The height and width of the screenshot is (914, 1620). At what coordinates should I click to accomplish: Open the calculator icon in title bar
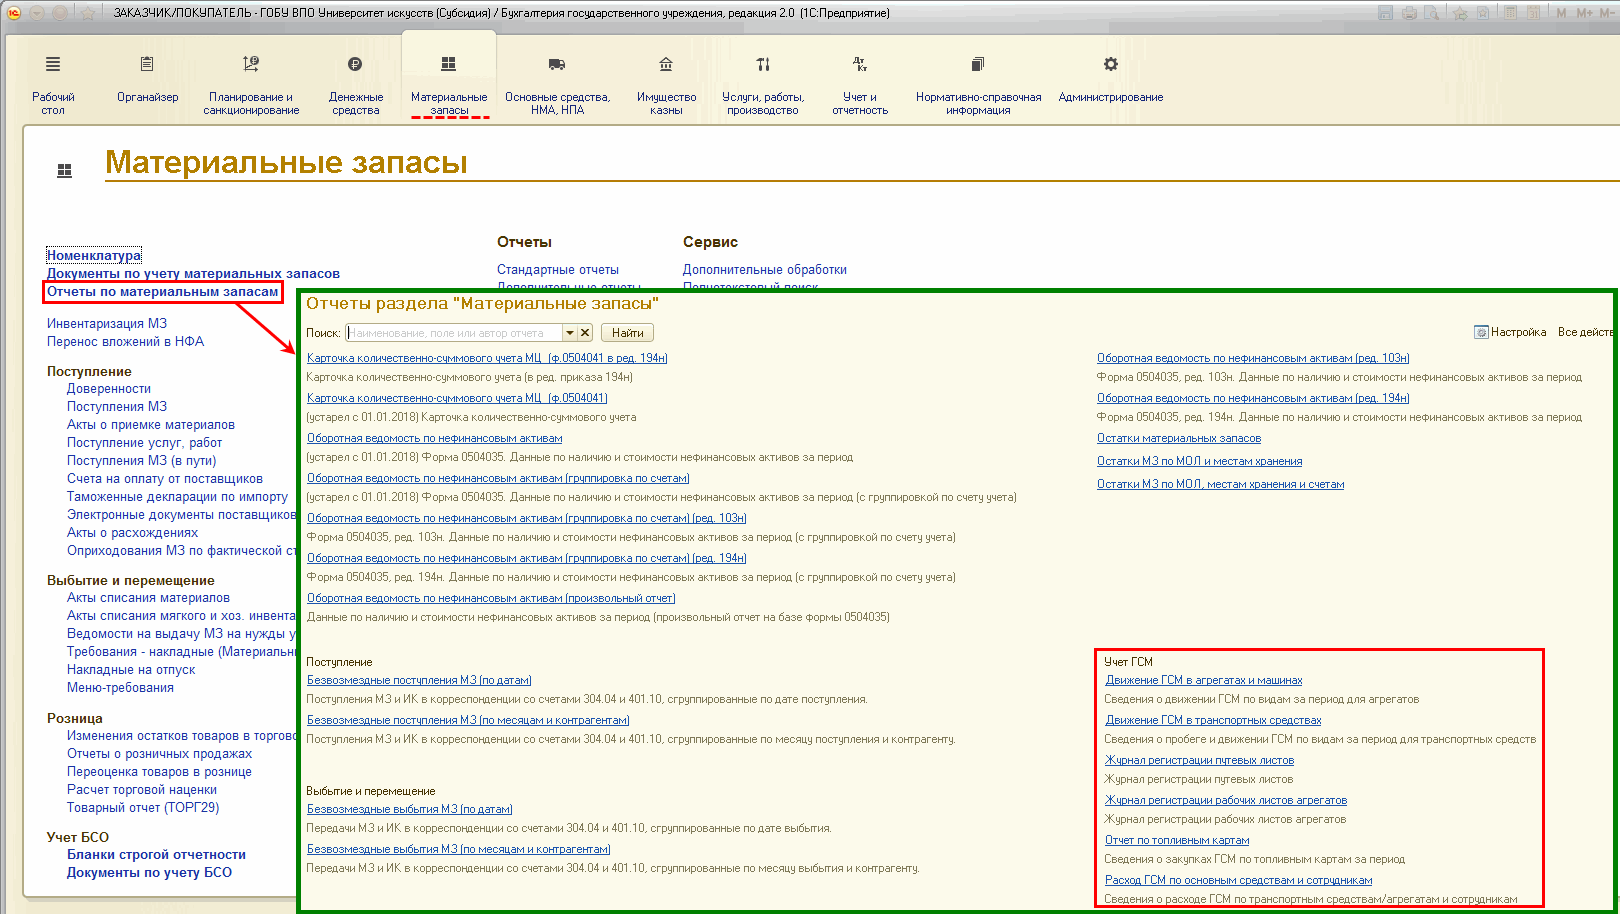[x=1508, y=13]
